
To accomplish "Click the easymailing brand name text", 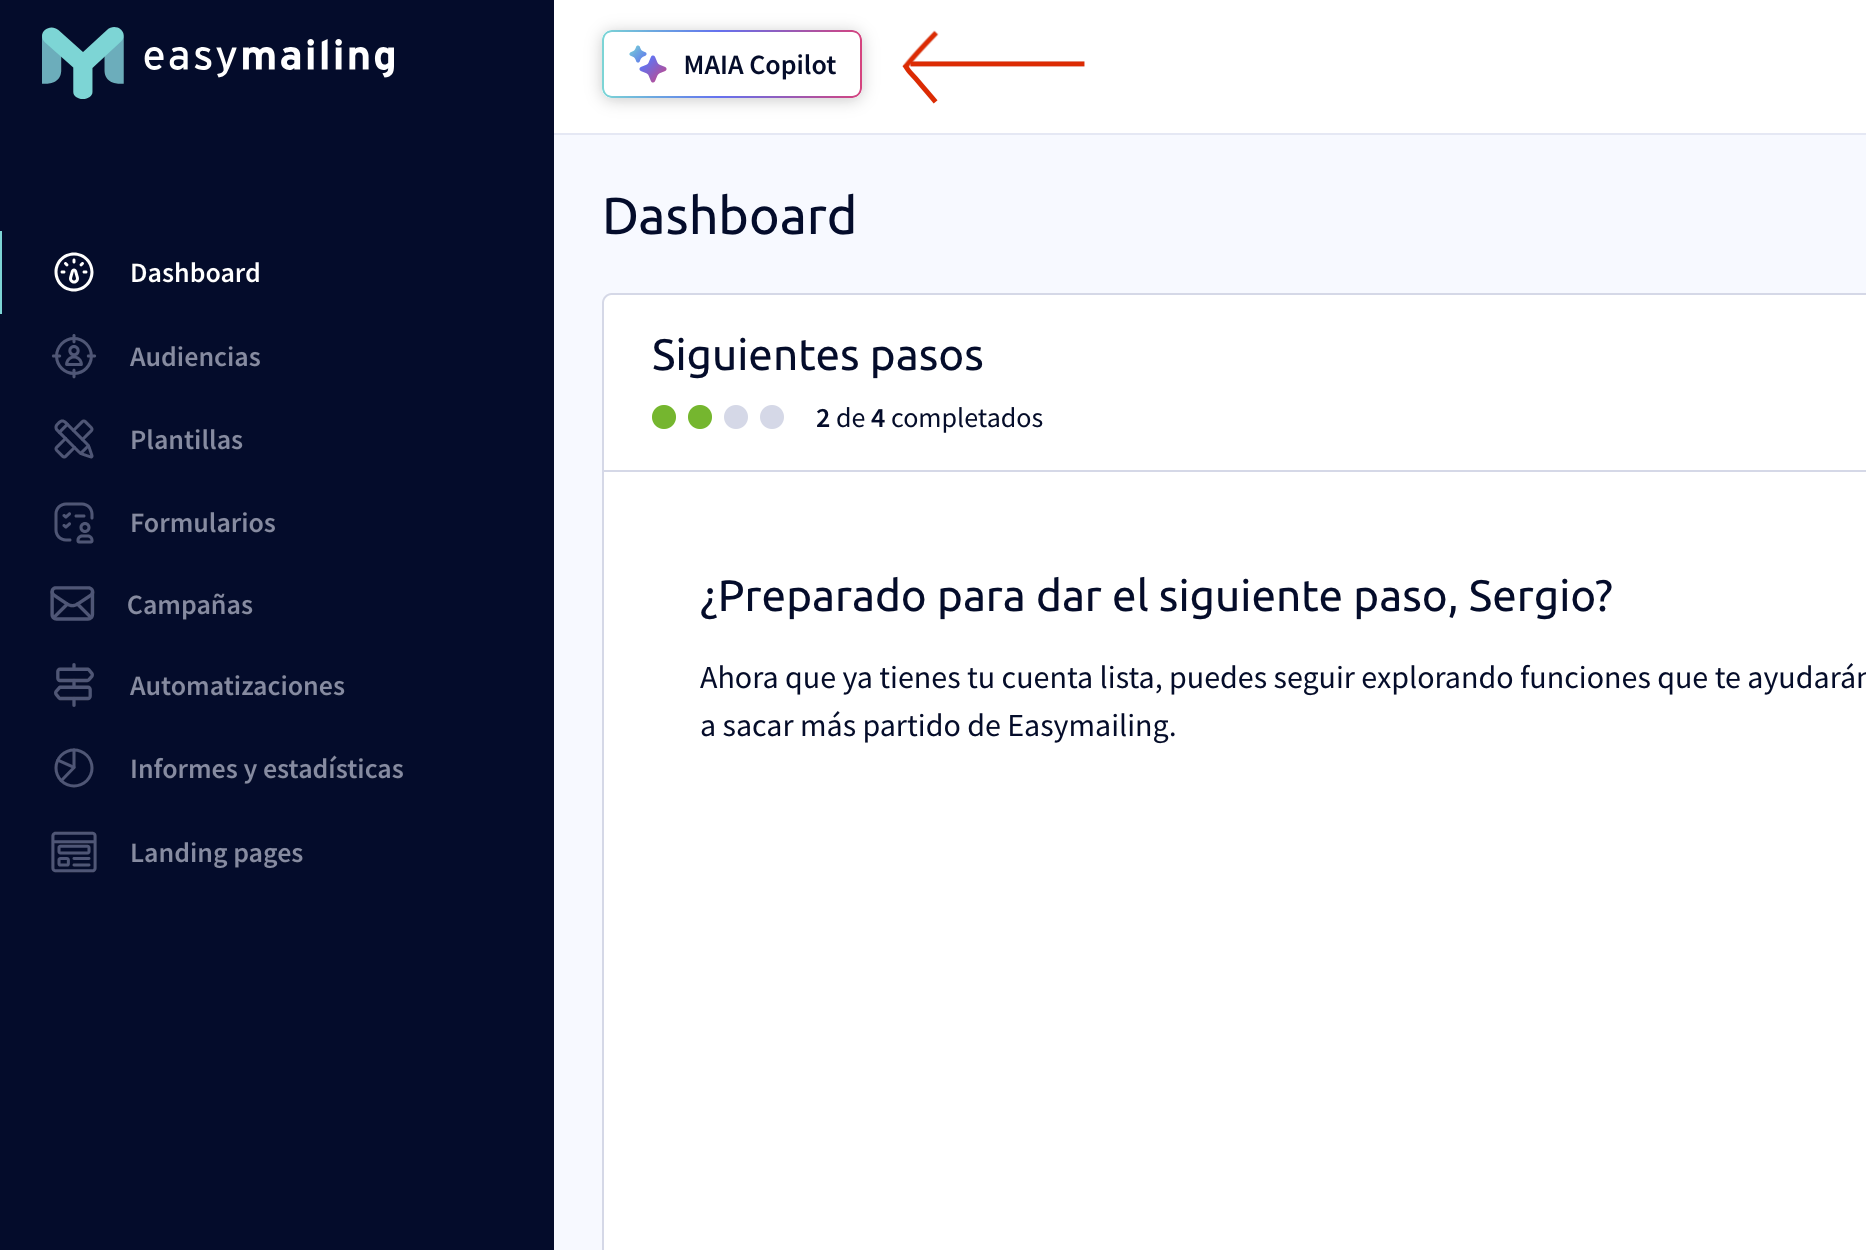I will point(270,57).
